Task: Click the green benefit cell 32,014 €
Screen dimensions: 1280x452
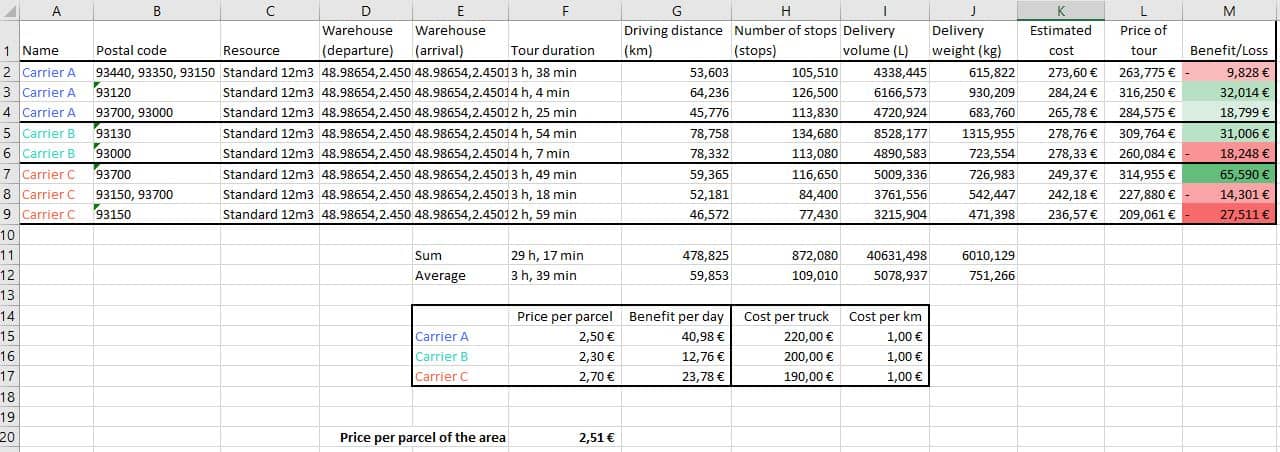Action: click(1229, 92)
